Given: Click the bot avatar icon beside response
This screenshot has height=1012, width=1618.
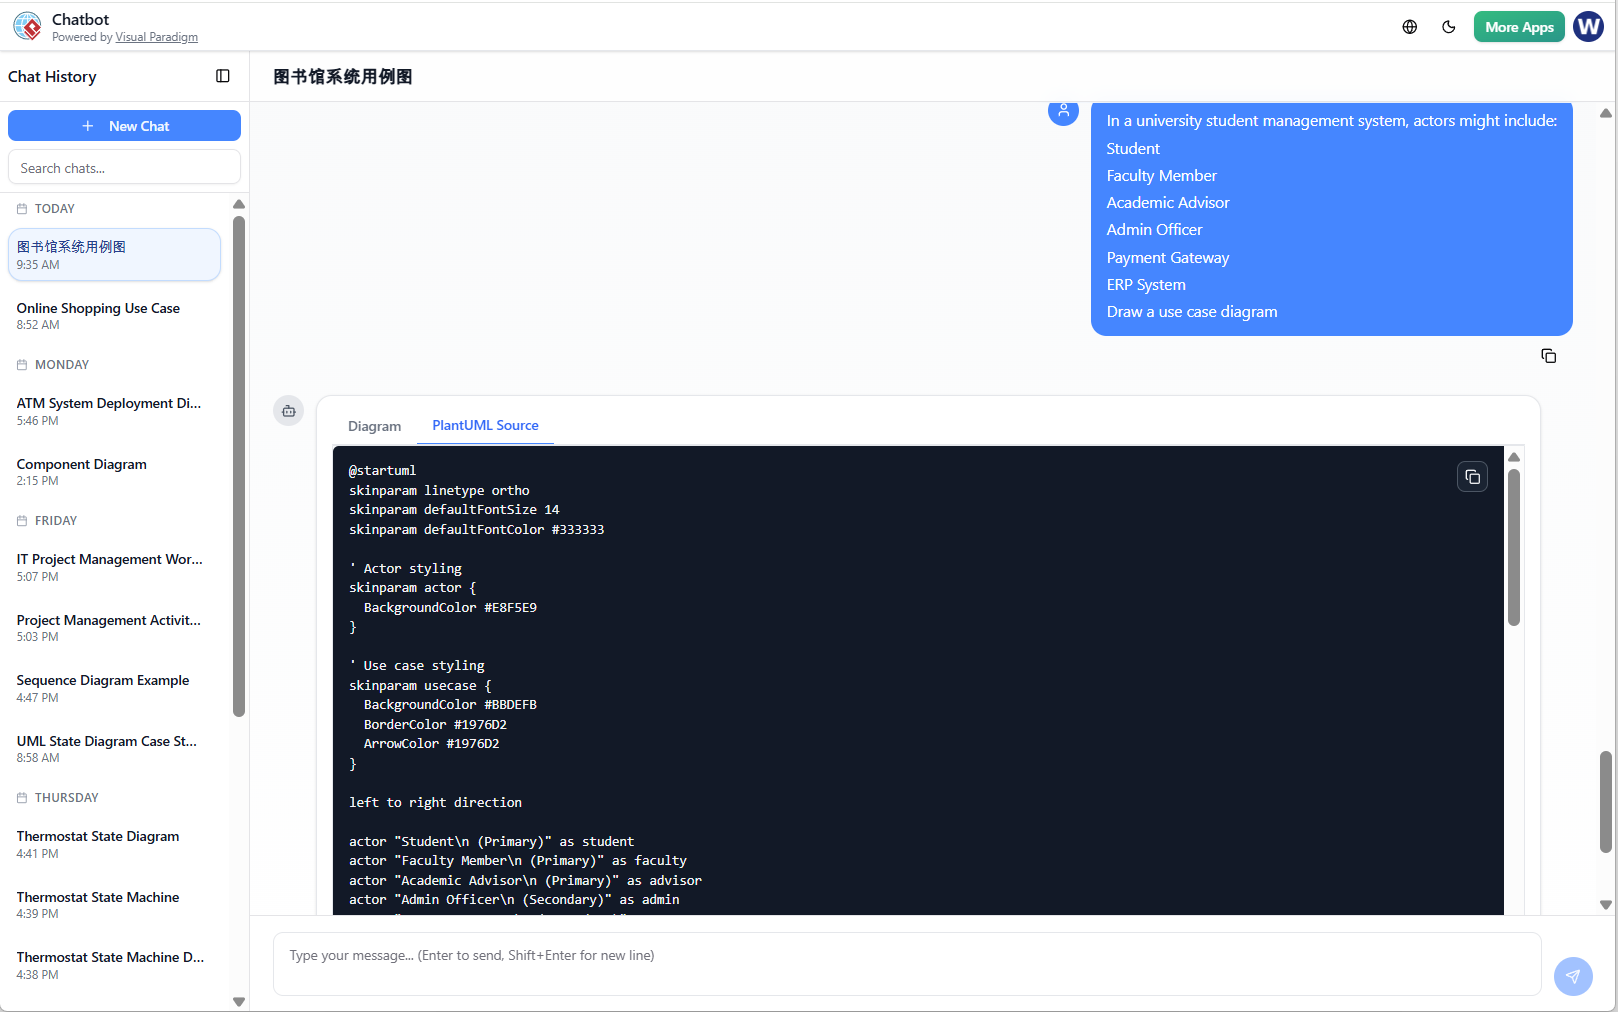Looking at the screenshot, I should [289, 411].
